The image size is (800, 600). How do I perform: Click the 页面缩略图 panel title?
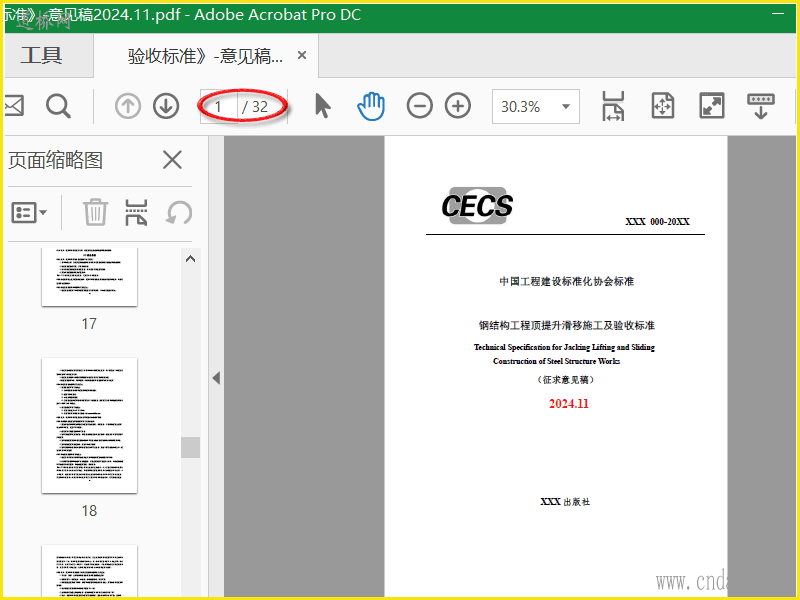[x=55, y=160]
